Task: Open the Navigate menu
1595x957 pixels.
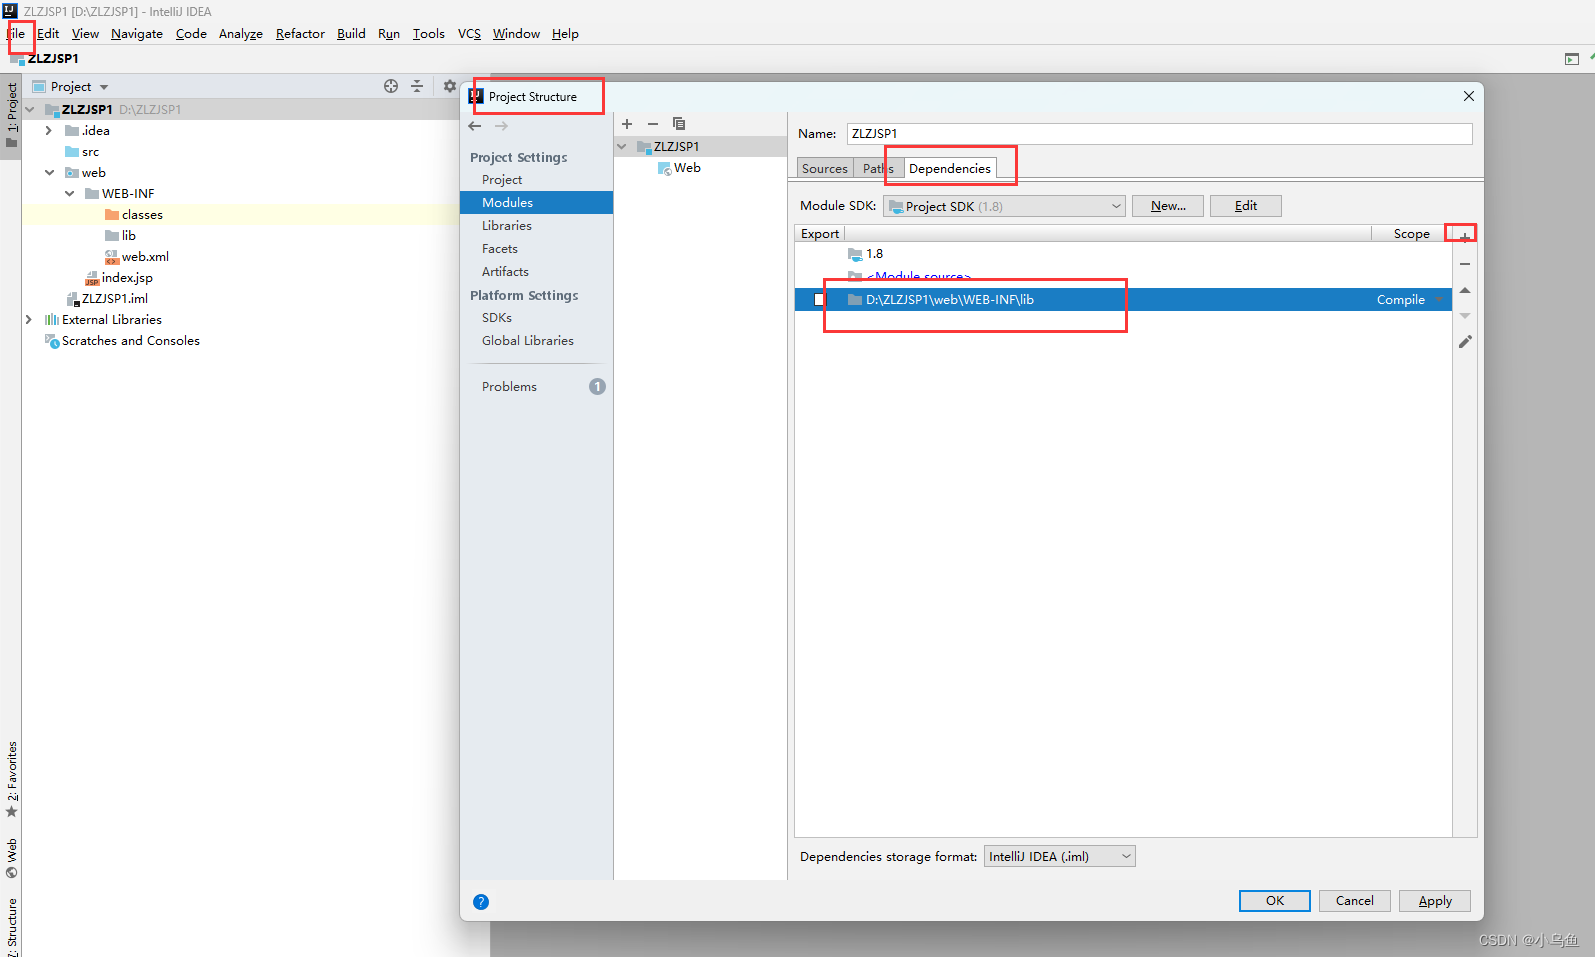Action: click(137, 34)
